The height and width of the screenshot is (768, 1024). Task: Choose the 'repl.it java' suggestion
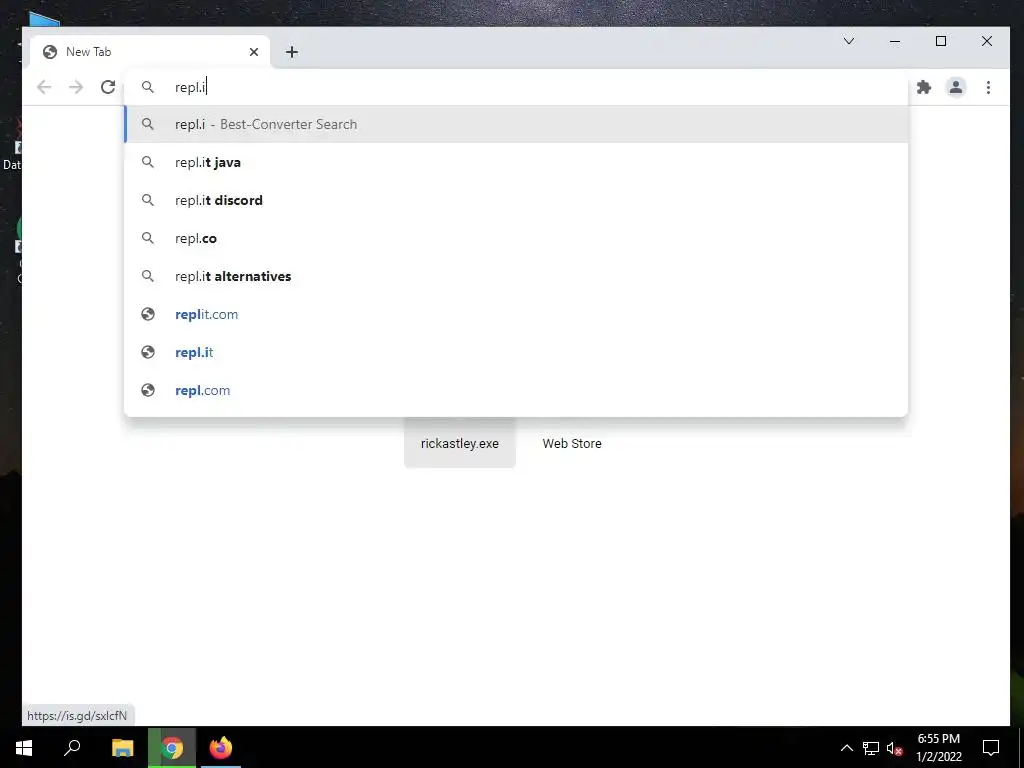pos(516,162)
